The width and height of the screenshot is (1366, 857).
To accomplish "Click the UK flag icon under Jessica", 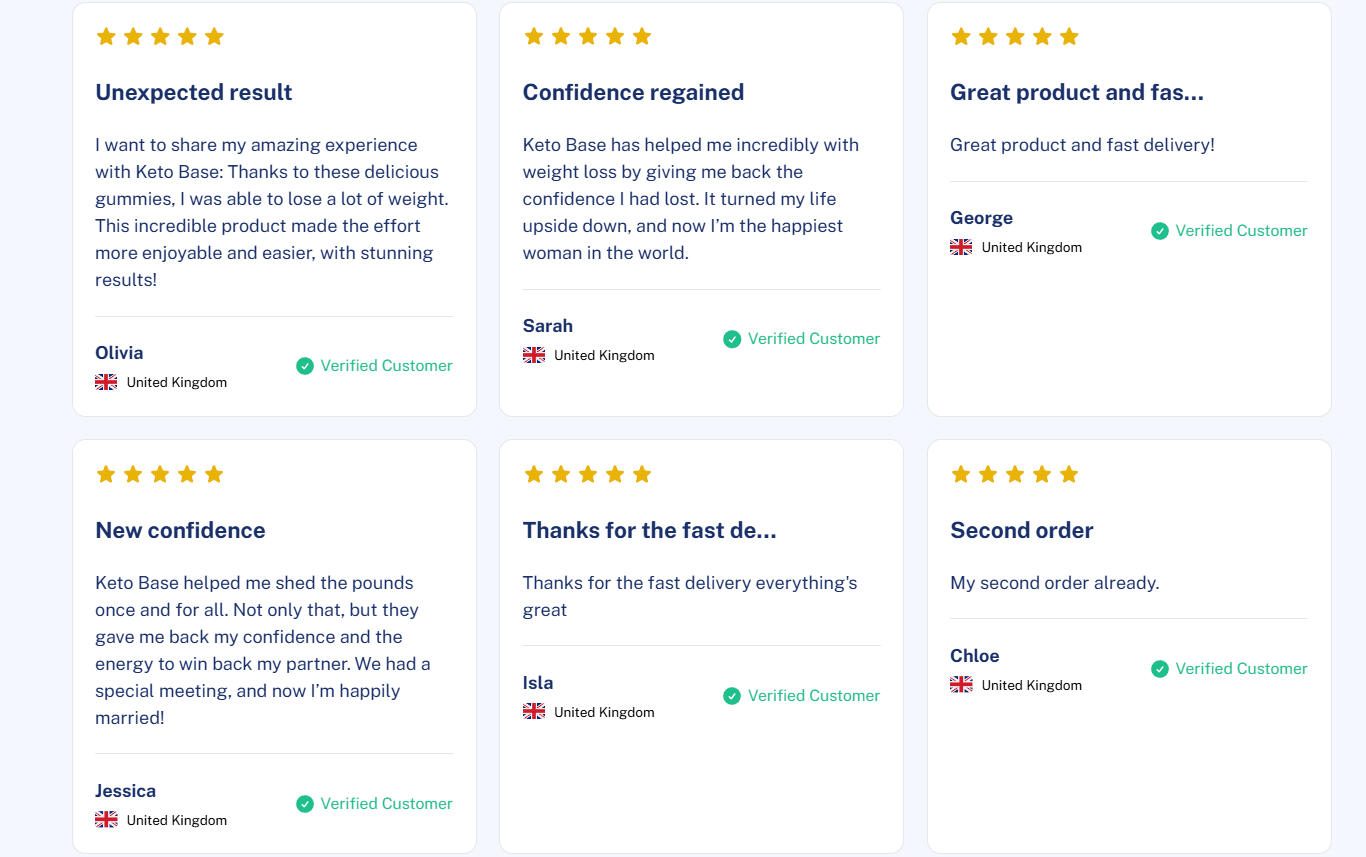I will coord(106,820).
